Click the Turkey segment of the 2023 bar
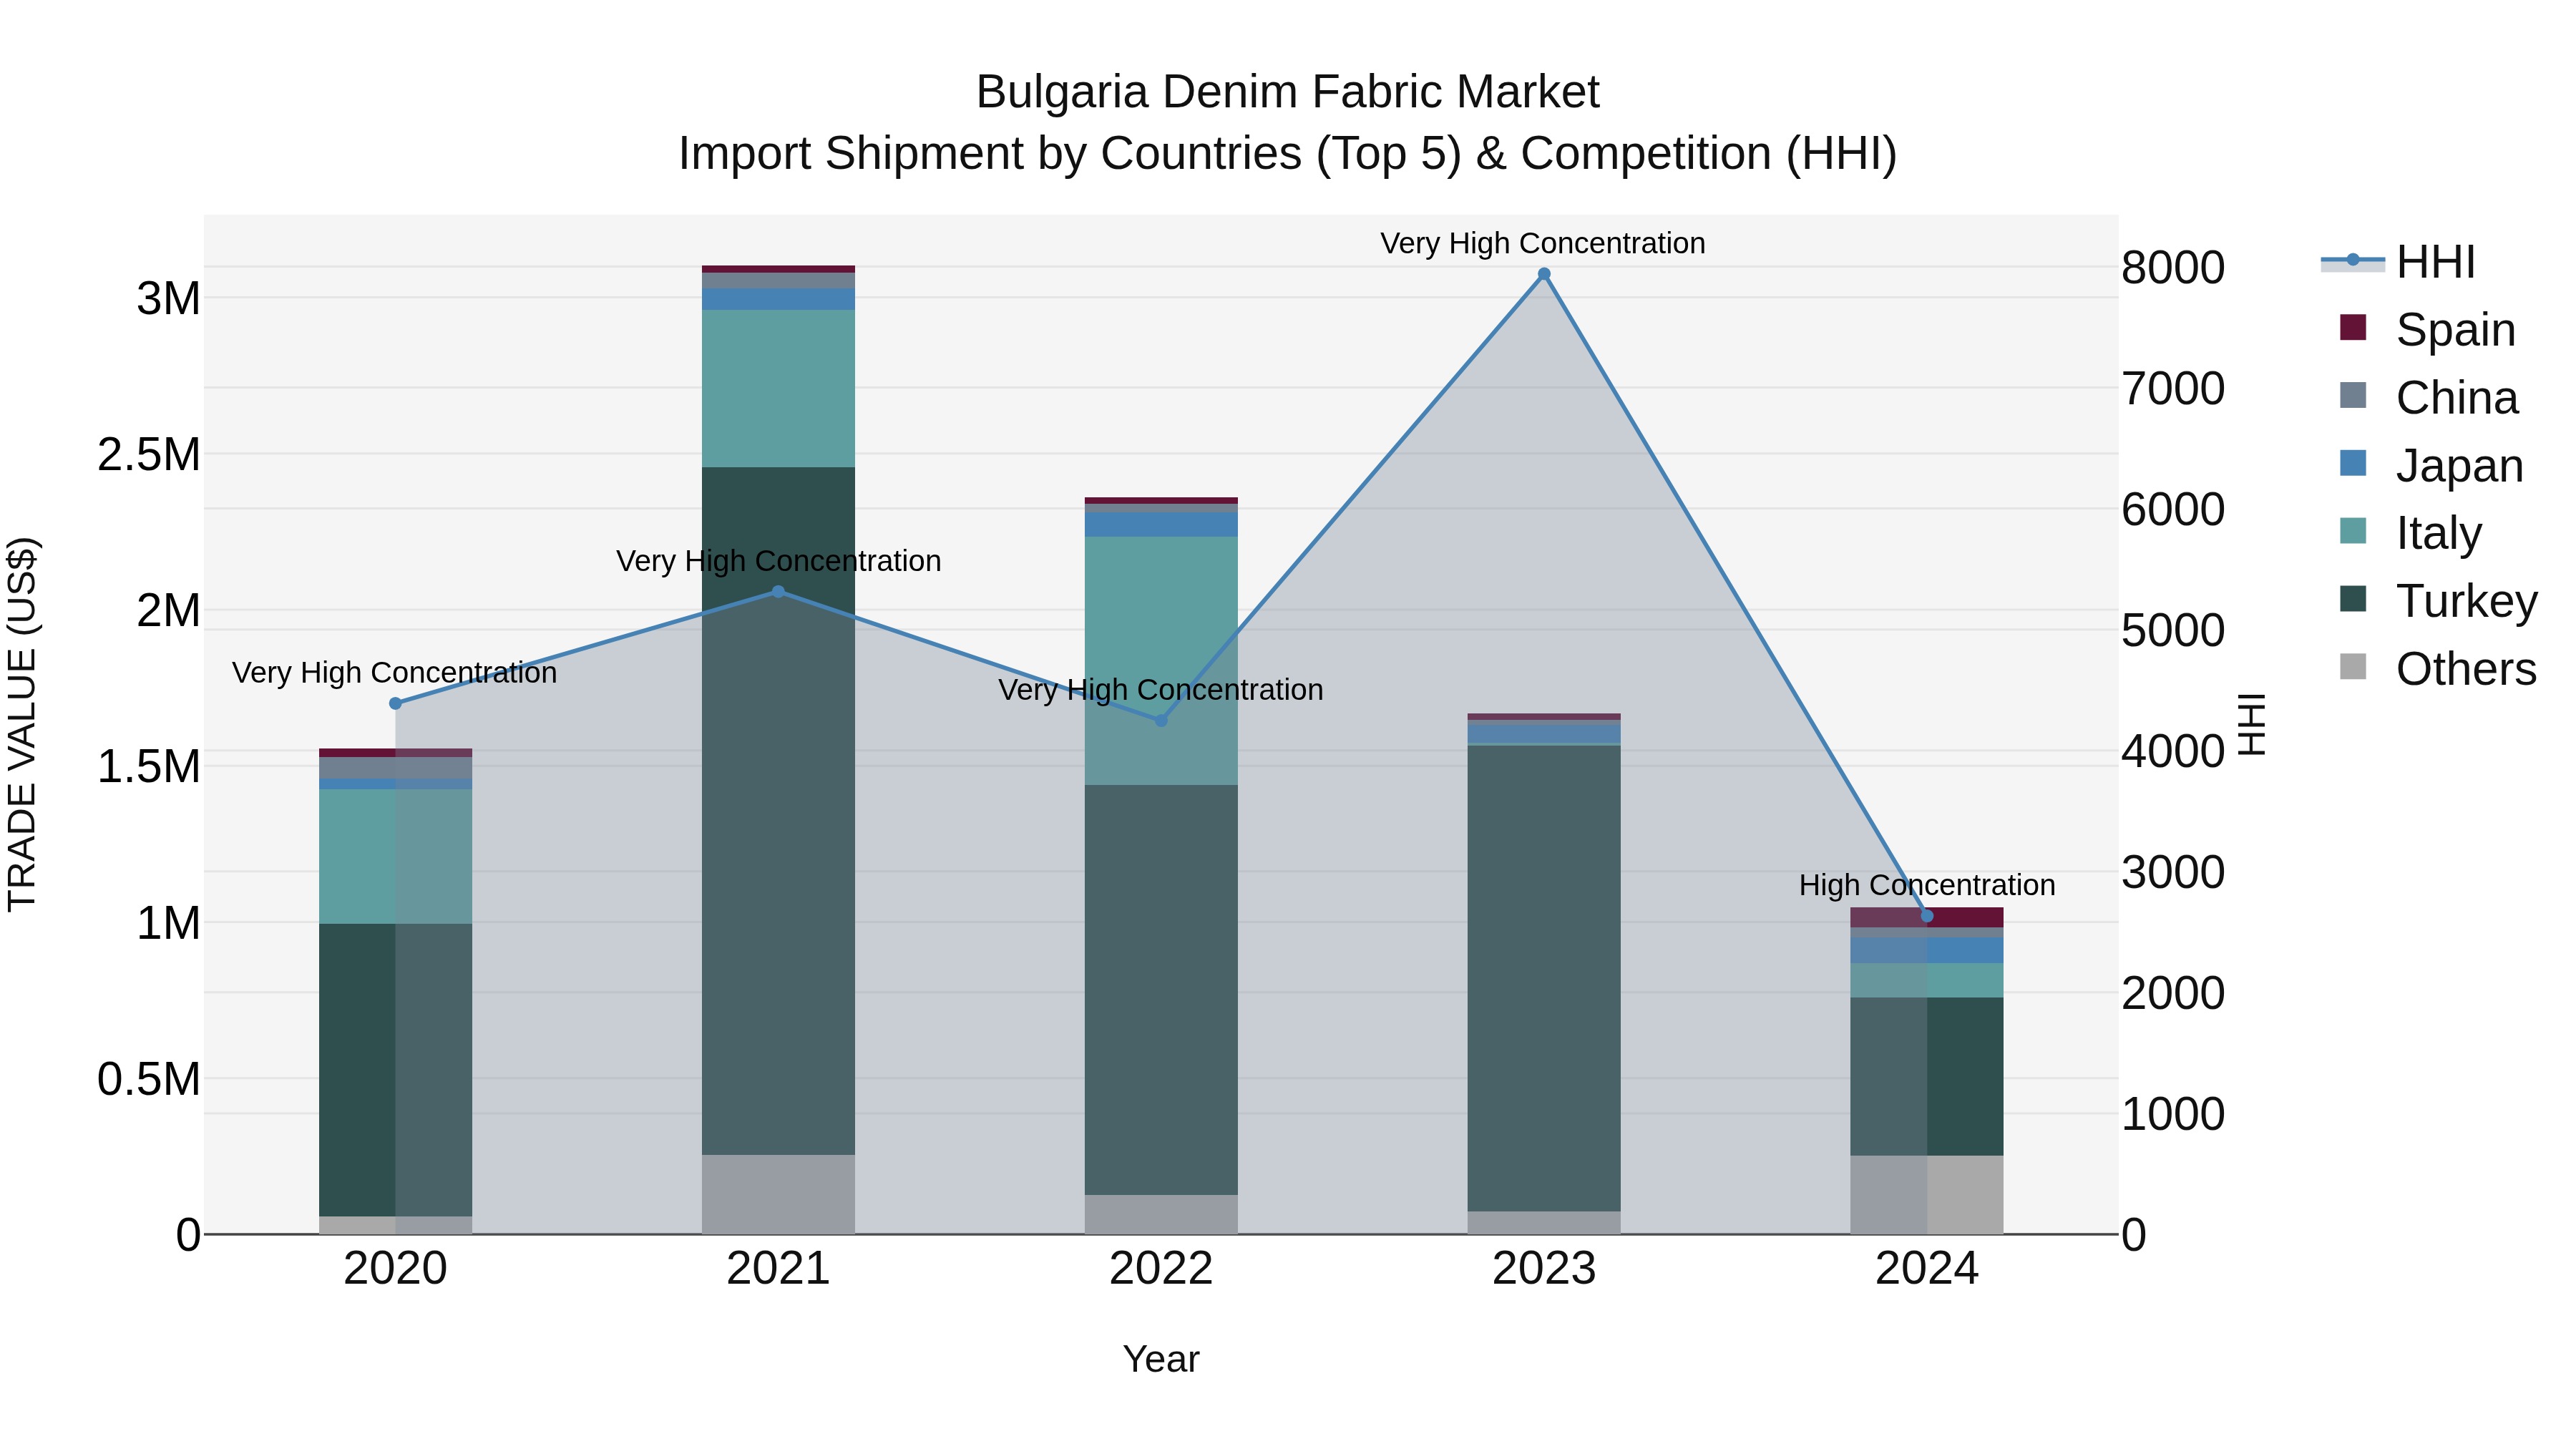This screenshot has width=2576, height=1449. point(1544,978)
